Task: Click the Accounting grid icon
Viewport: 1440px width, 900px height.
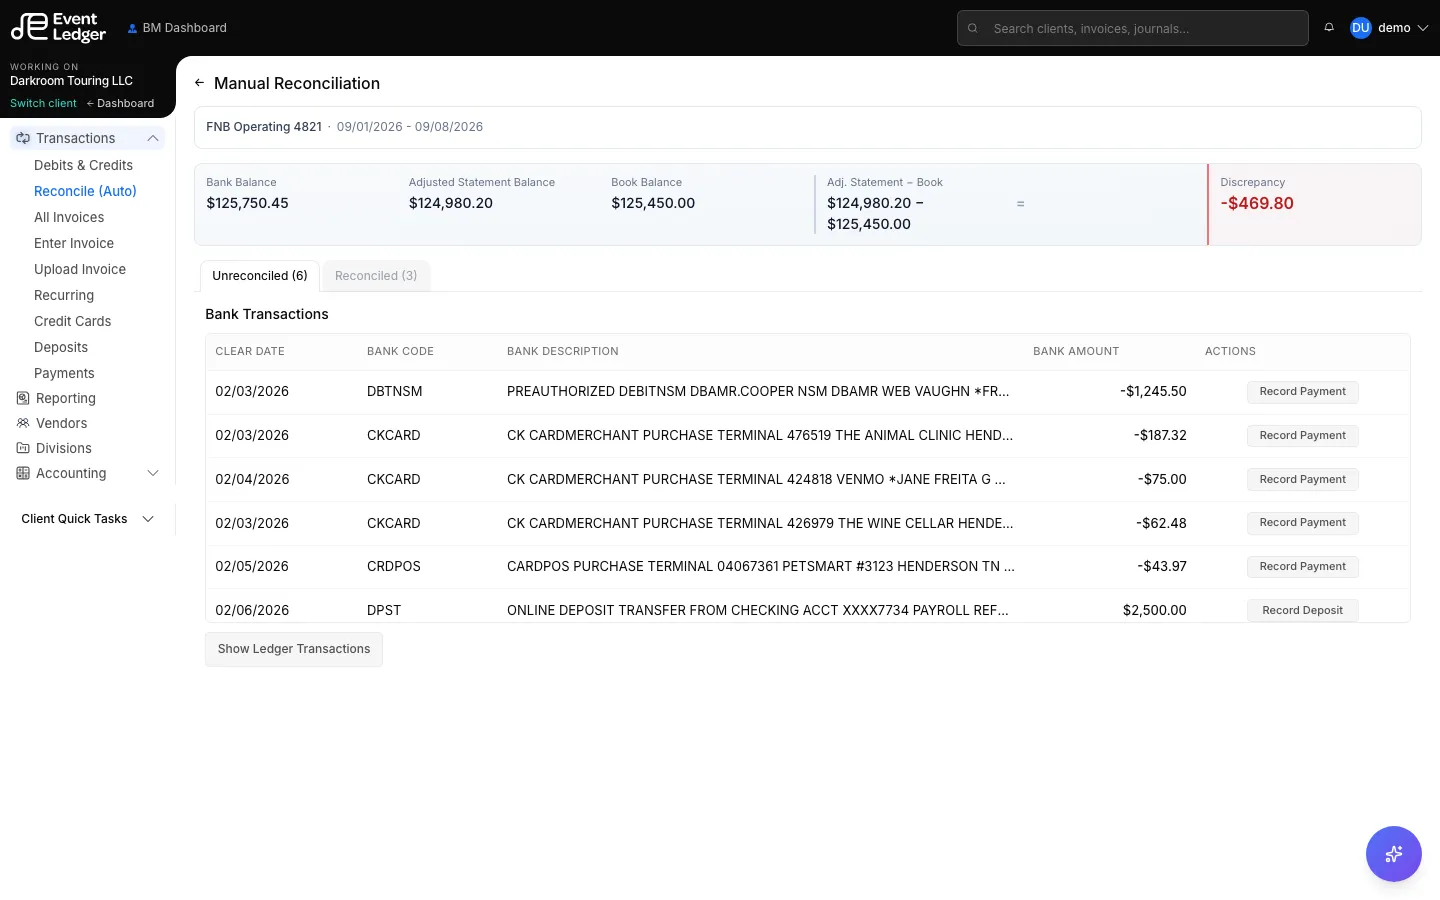Action: (x=23, y=473)
